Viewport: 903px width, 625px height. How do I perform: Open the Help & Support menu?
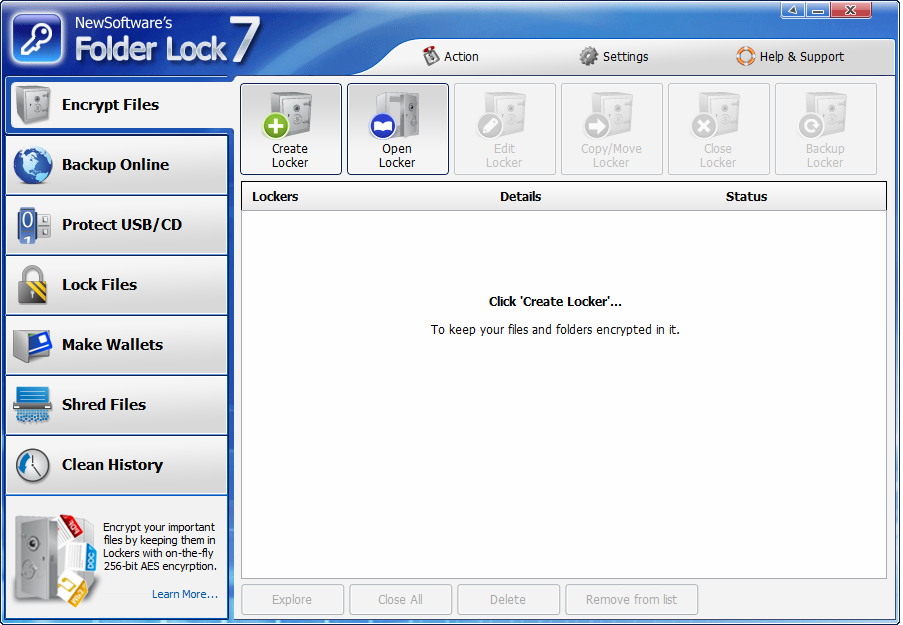point(790,57)
